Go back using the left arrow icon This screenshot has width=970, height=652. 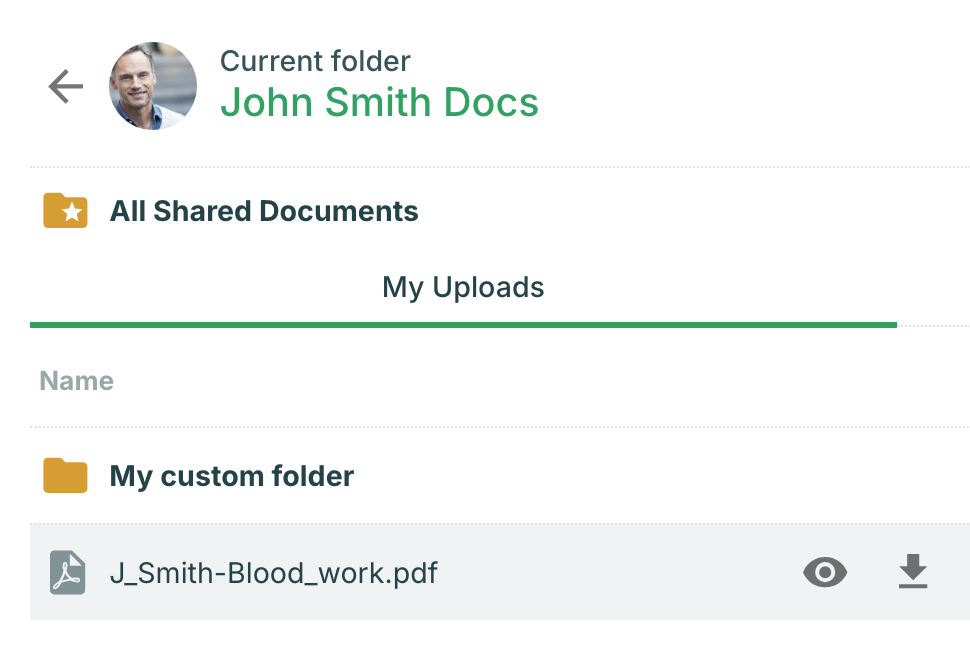[x=66, y=87]
